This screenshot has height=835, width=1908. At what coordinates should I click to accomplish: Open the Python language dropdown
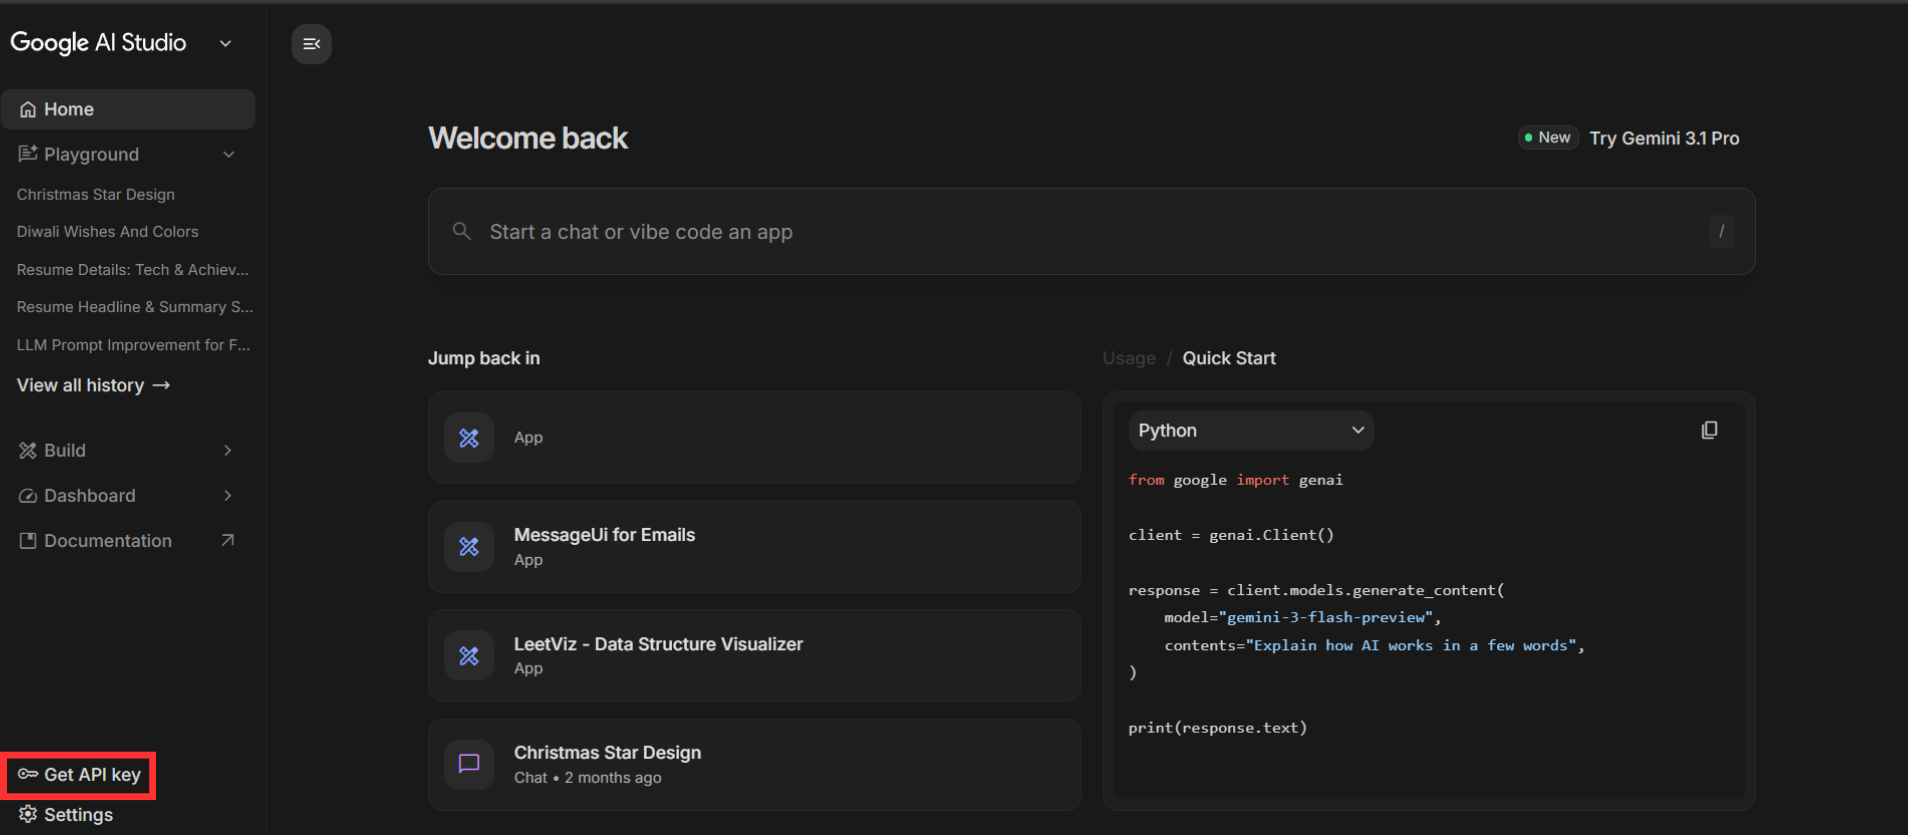(x=1251, y=430)
